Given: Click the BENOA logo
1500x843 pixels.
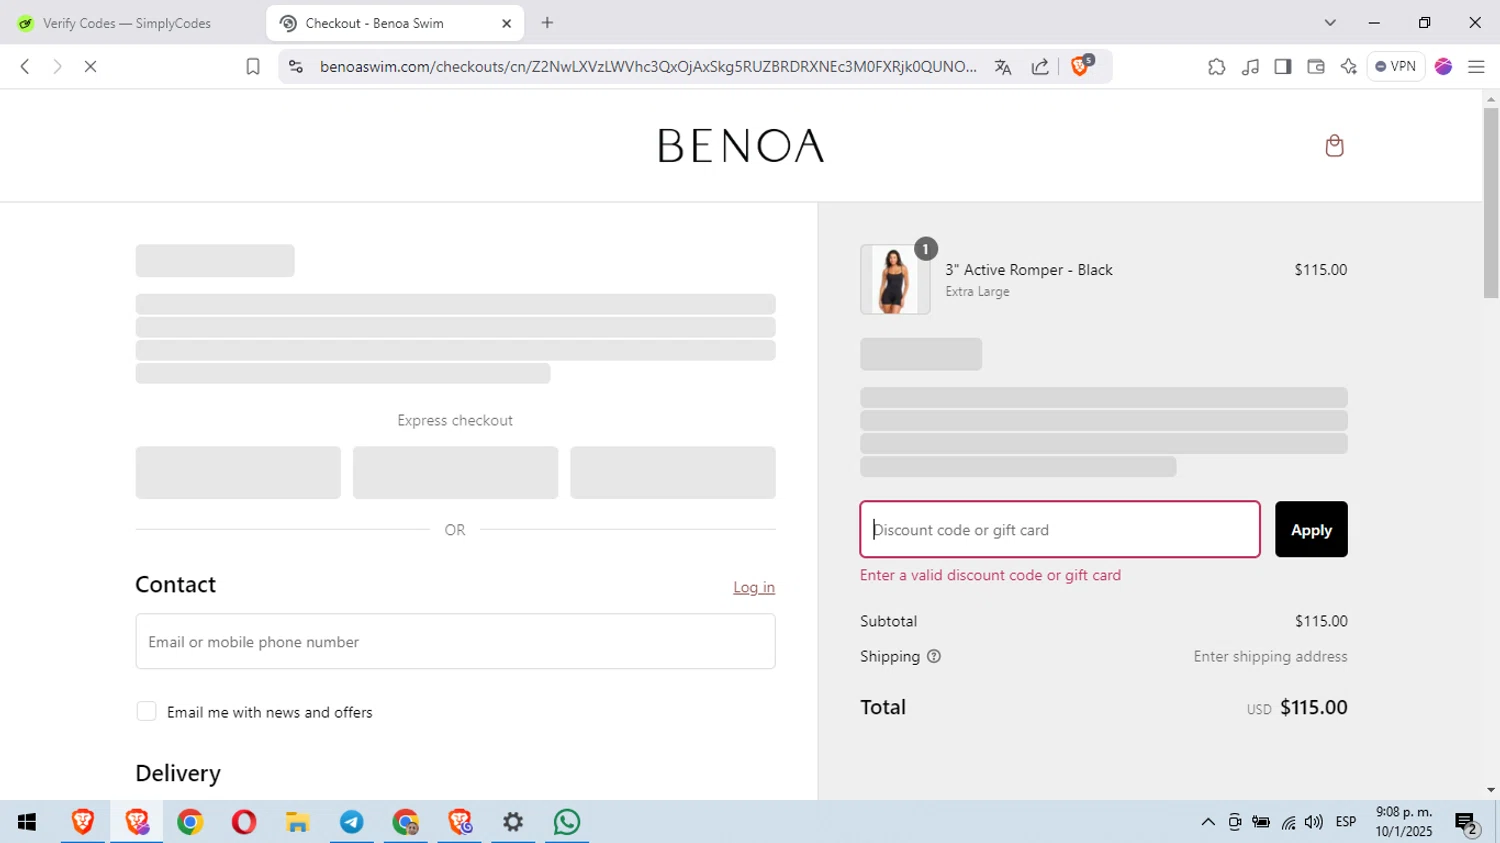Looking at the screenshot, I should 741,146.
